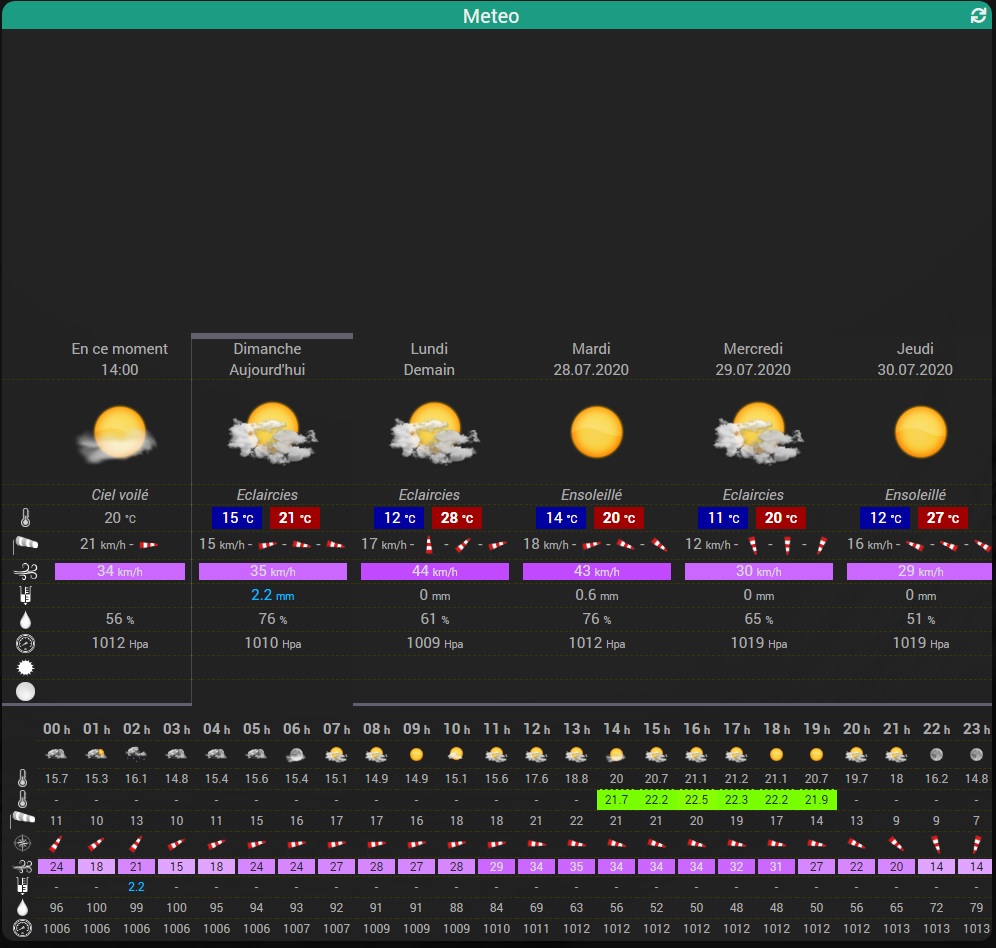Click Mercredi's 1019 Hpa pressure
The image size is (996, 948).
pos(758,643)
